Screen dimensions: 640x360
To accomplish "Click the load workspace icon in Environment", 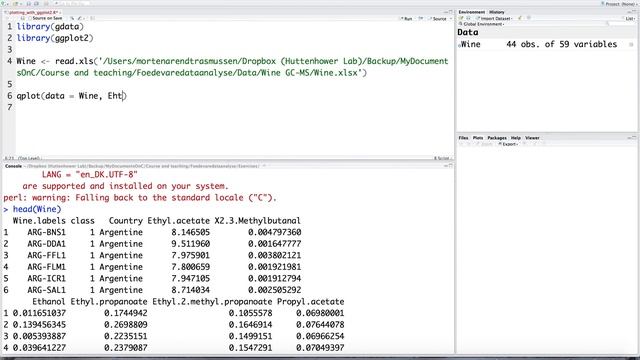I will coord(461,18).
